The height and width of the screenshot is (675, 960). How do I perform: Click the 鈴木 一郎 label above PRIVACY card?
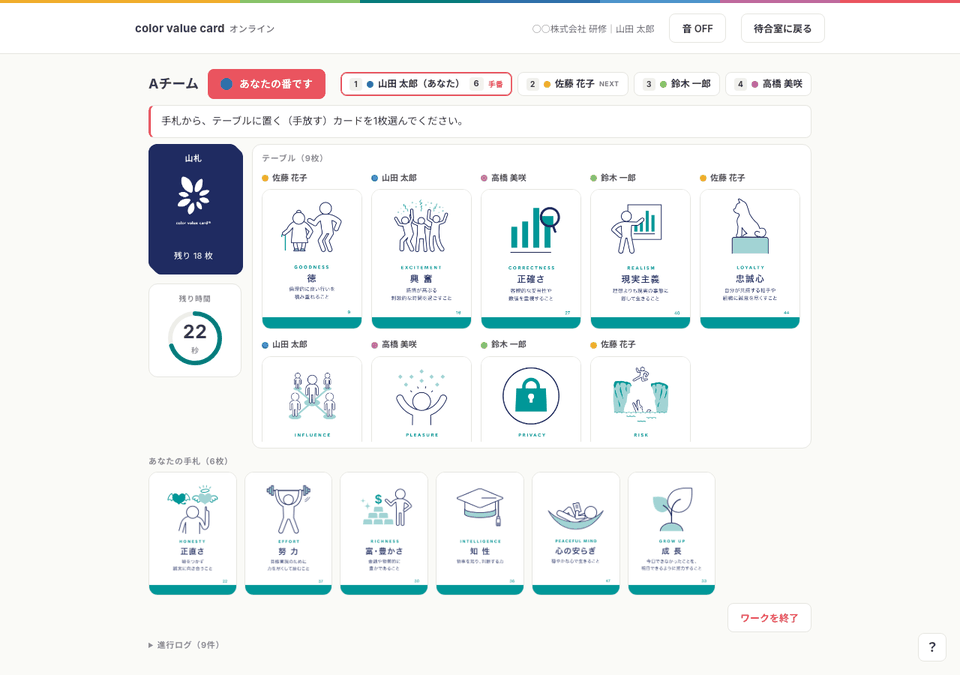tap(509, 344)
